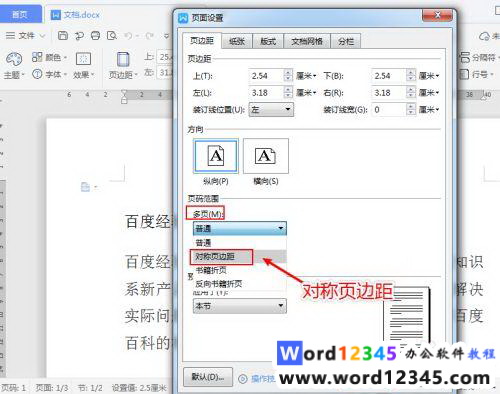Click the print icon in toolbar
Image resolution: width=500 pixels, height=394 pixels.
click(x=95, y=35)
